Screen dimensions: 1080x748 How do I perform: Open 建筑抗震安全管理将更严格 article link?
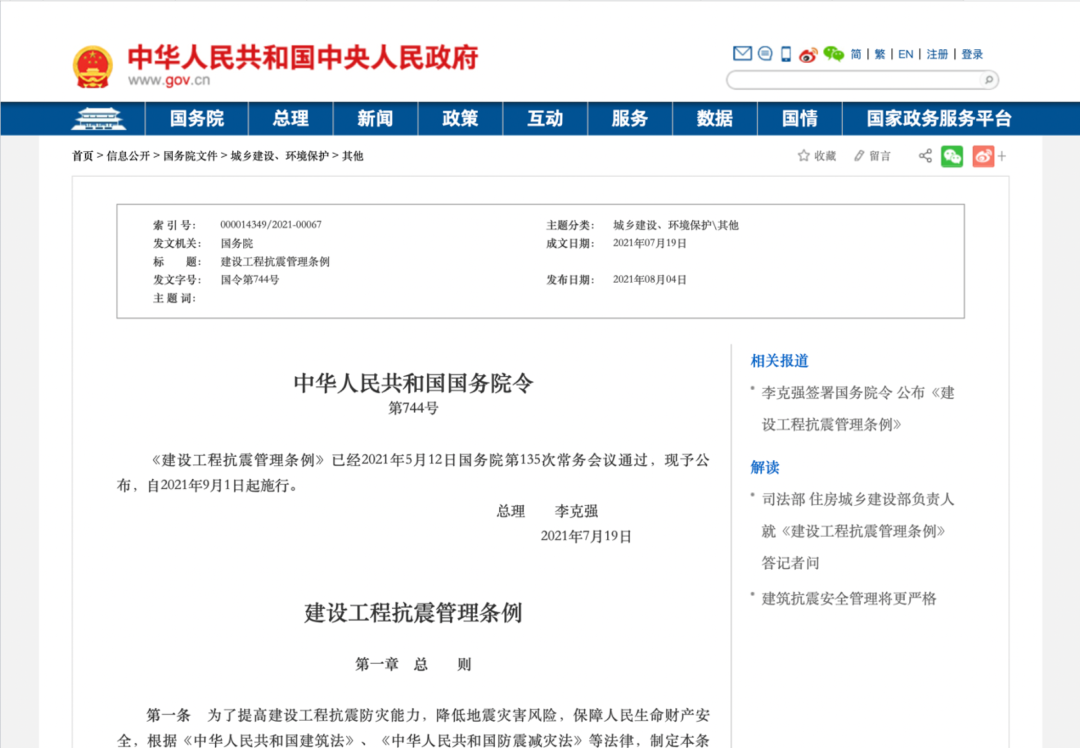pos(849,598)
